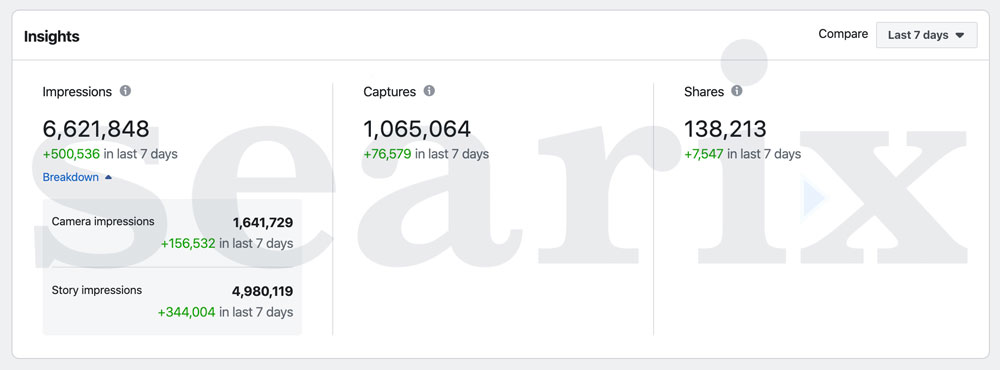Click the info icon next to Impressions
This screenshot has width=1000, height=370.
coord(126,91)
